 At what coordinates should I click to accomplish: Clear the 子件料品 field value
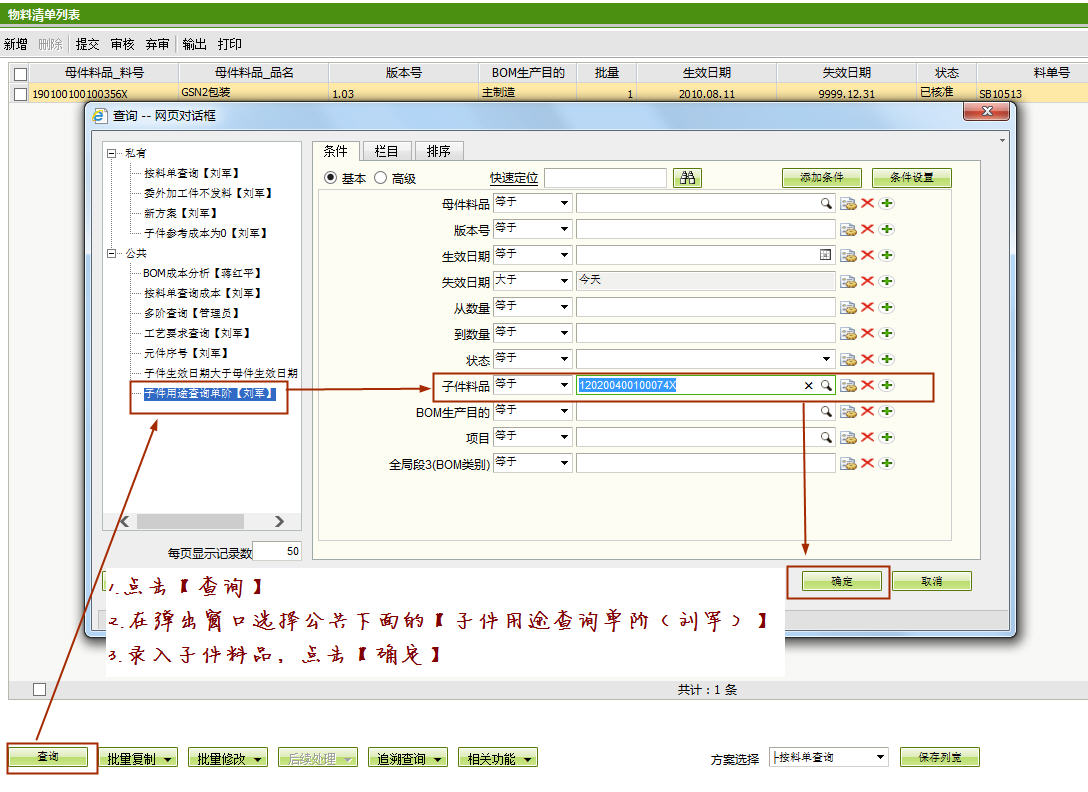(x=809, y=385)
